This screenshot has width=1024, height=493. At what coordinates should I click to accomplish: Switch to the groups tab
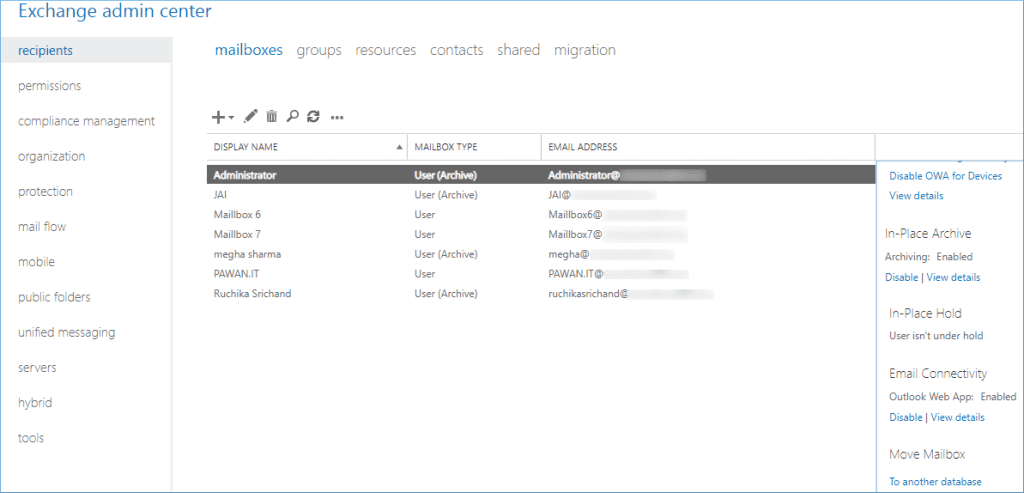point(318,50)
